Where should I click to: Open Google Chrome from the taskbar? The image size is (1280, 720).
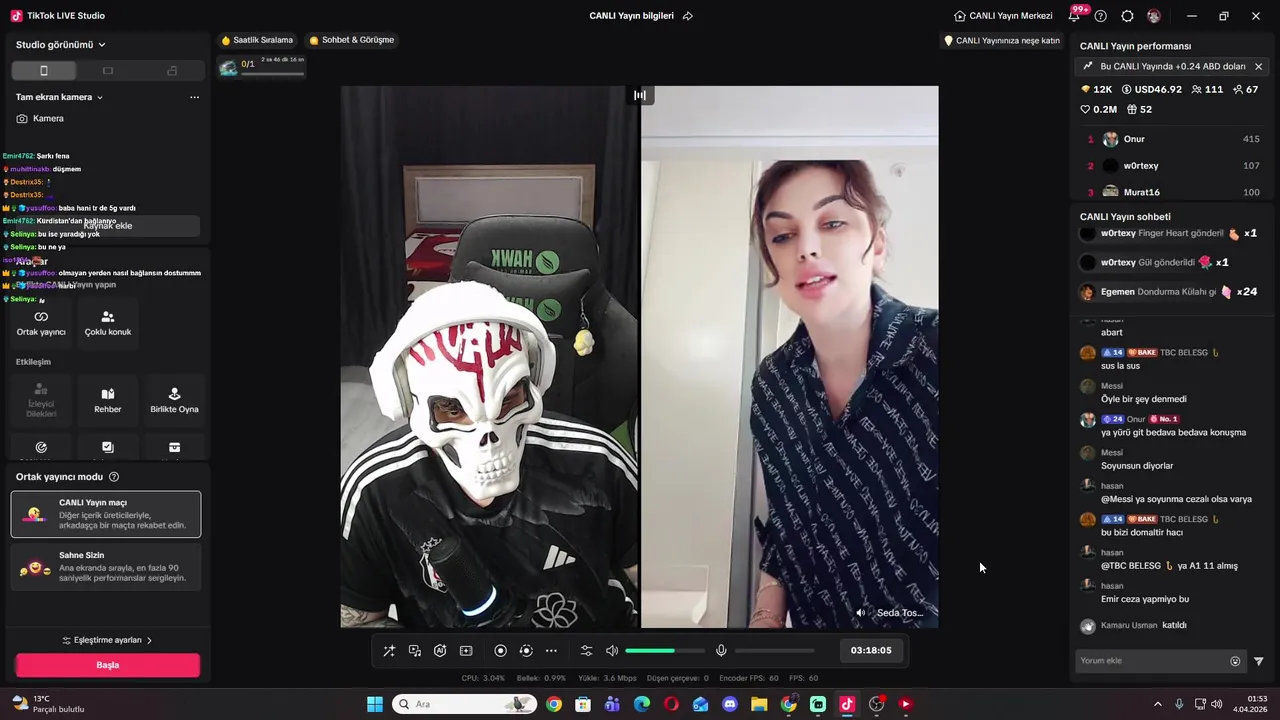point(554,704)
